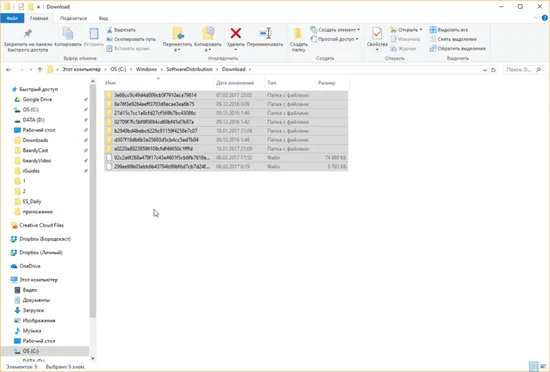The image size is (550, 372).
Task: Select folder starting with 27d15c7cc1a8
Action: pyautogui.click(x=226, y=113)
